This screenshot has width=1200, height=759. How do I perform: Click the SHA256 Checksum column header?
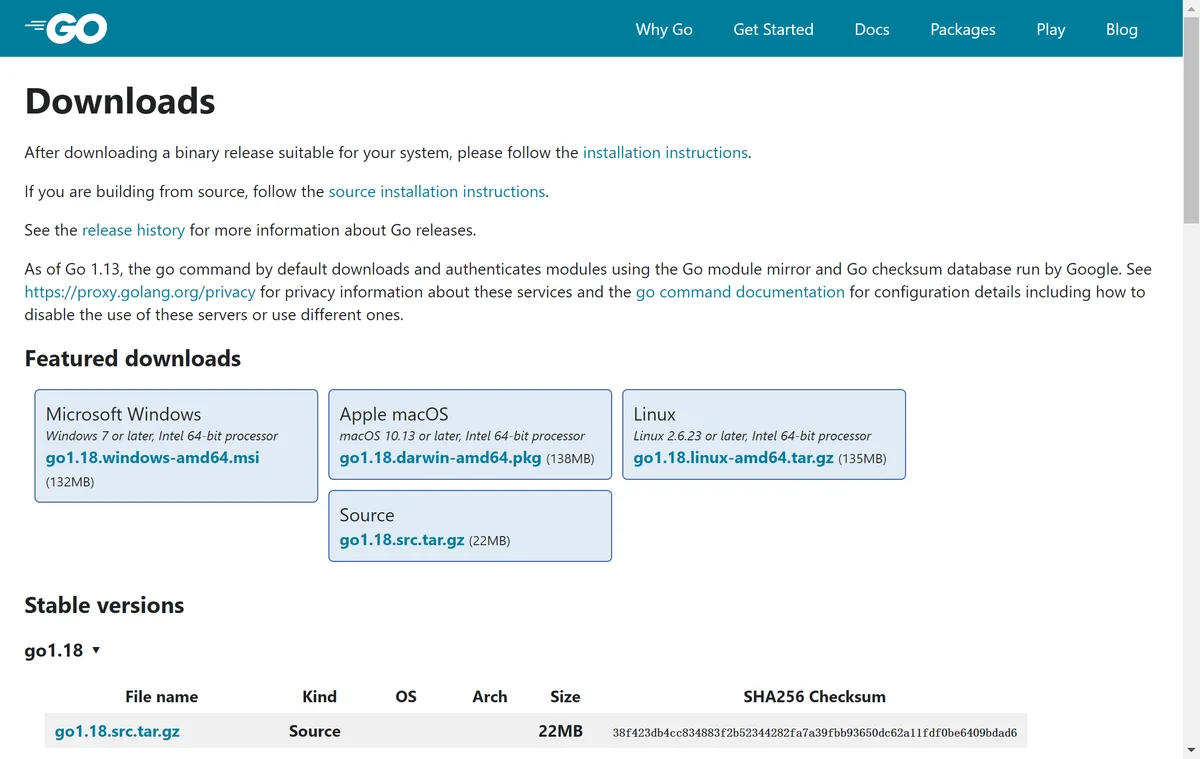coord(814,697)
